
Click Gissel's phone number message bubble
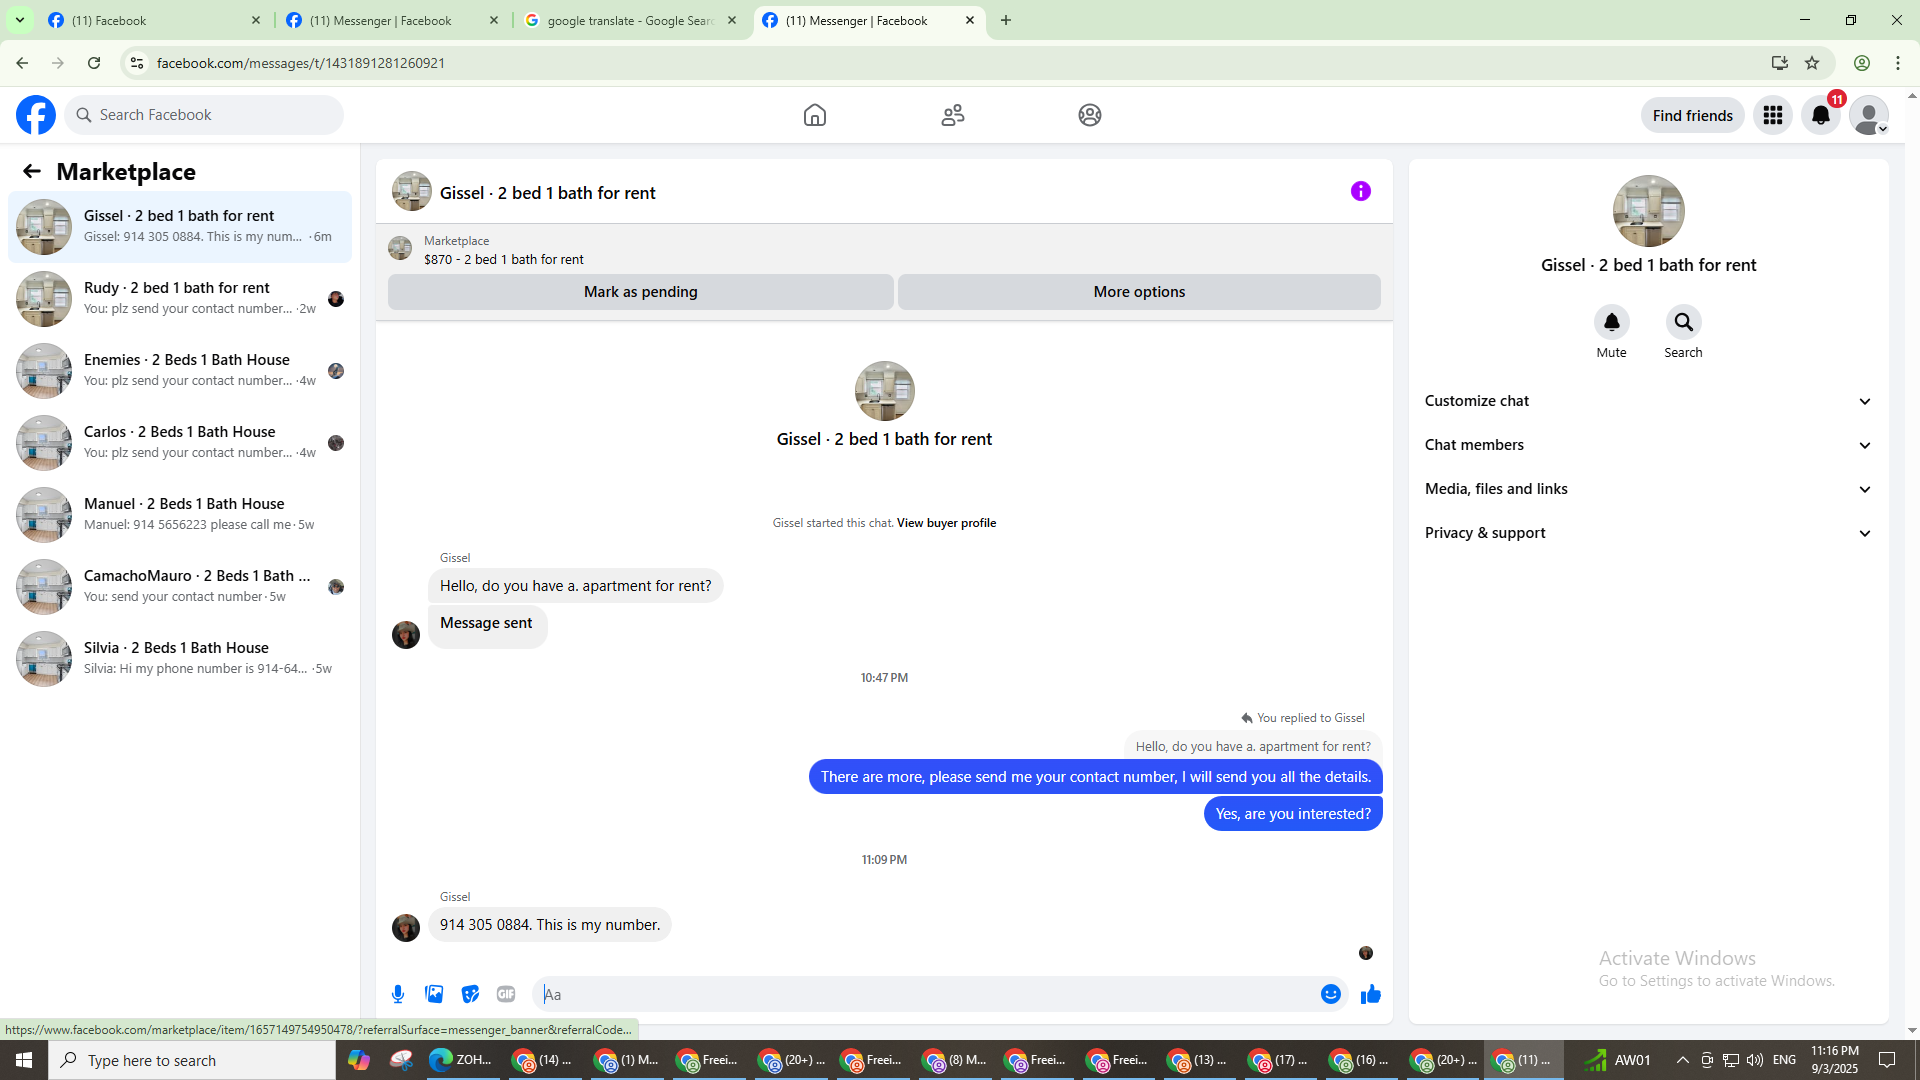click(x=550, y=925)
